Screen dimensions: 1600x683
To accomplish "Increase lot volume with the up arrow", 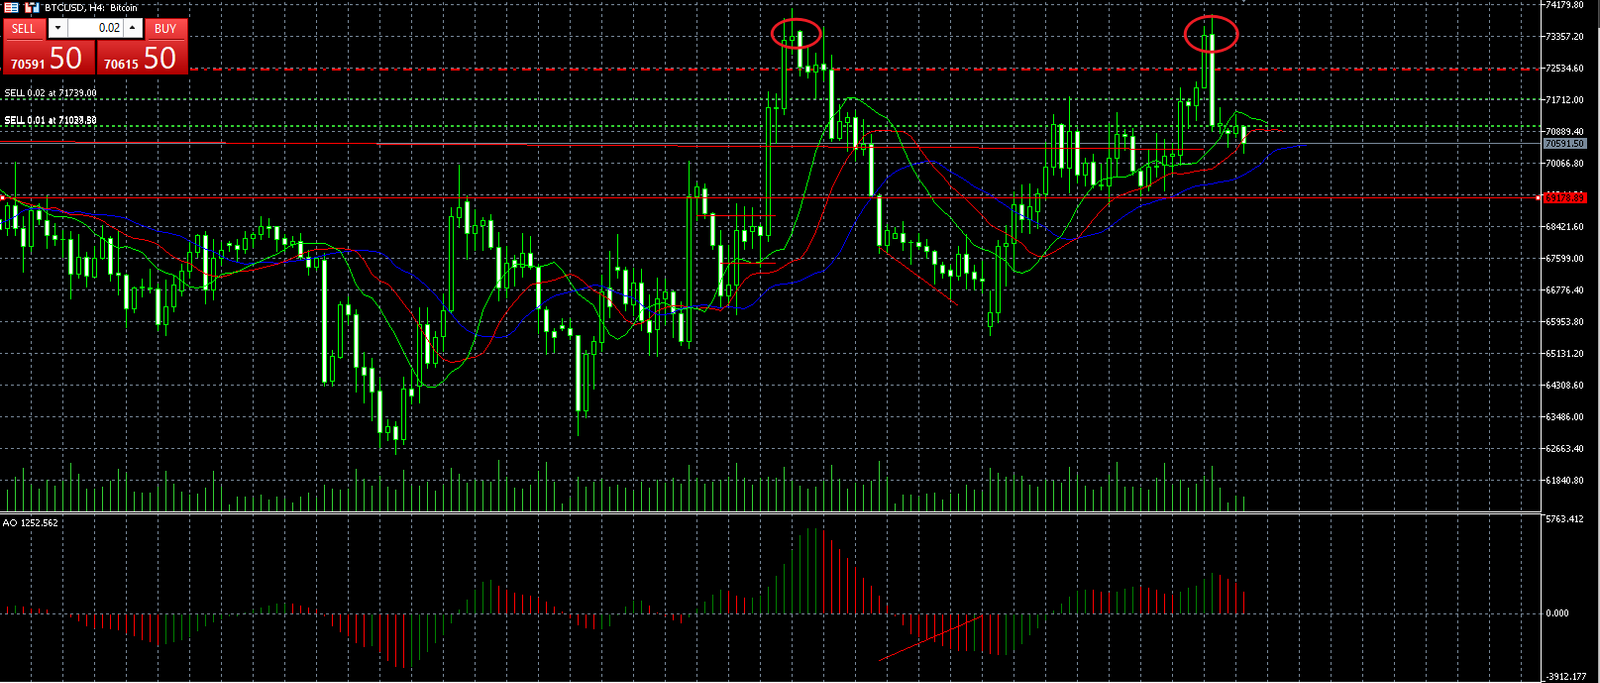I will pos(132,28).
